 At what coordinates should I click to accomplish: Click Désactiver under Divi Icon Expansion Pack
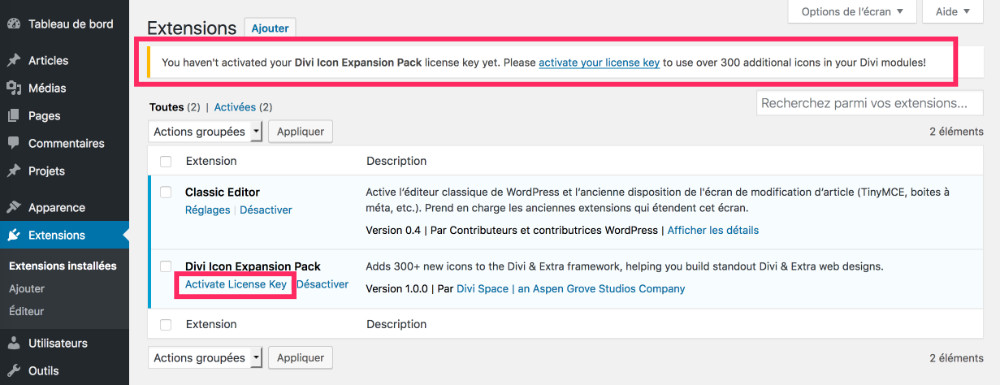pos(323,284)
